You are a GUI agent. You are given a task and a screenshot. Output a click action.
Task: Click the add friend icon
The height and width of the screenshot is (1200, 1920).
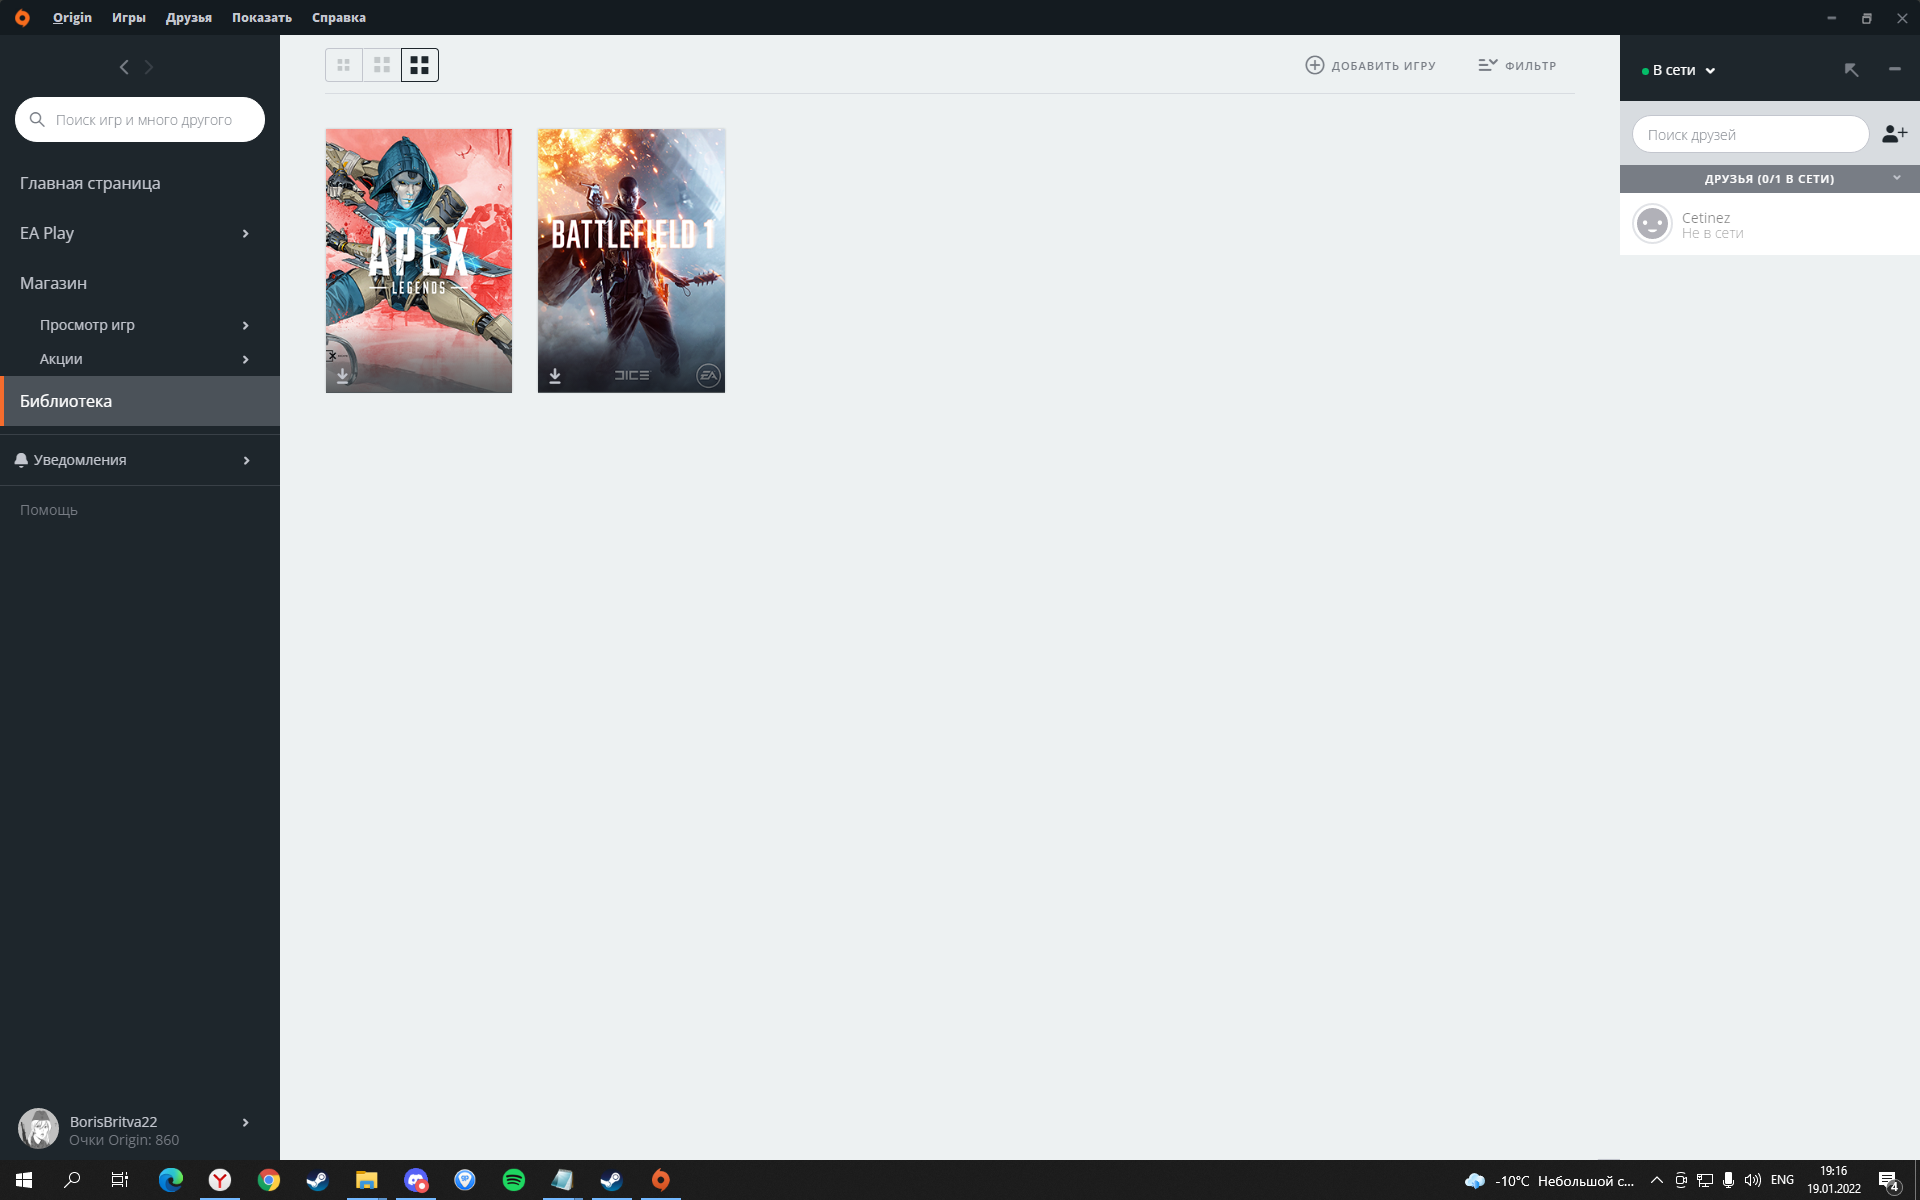[x=1895, y=133]
